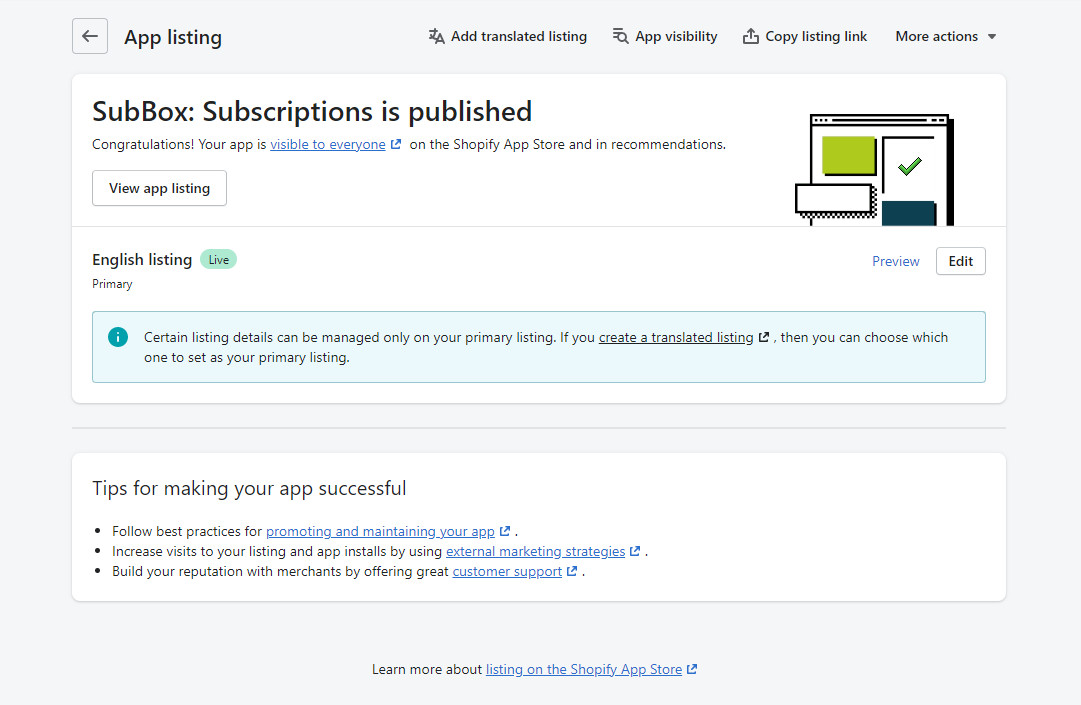This screenshot has height=705, width=1081.
Task: Edit the English listing
Action: (960, 261)
